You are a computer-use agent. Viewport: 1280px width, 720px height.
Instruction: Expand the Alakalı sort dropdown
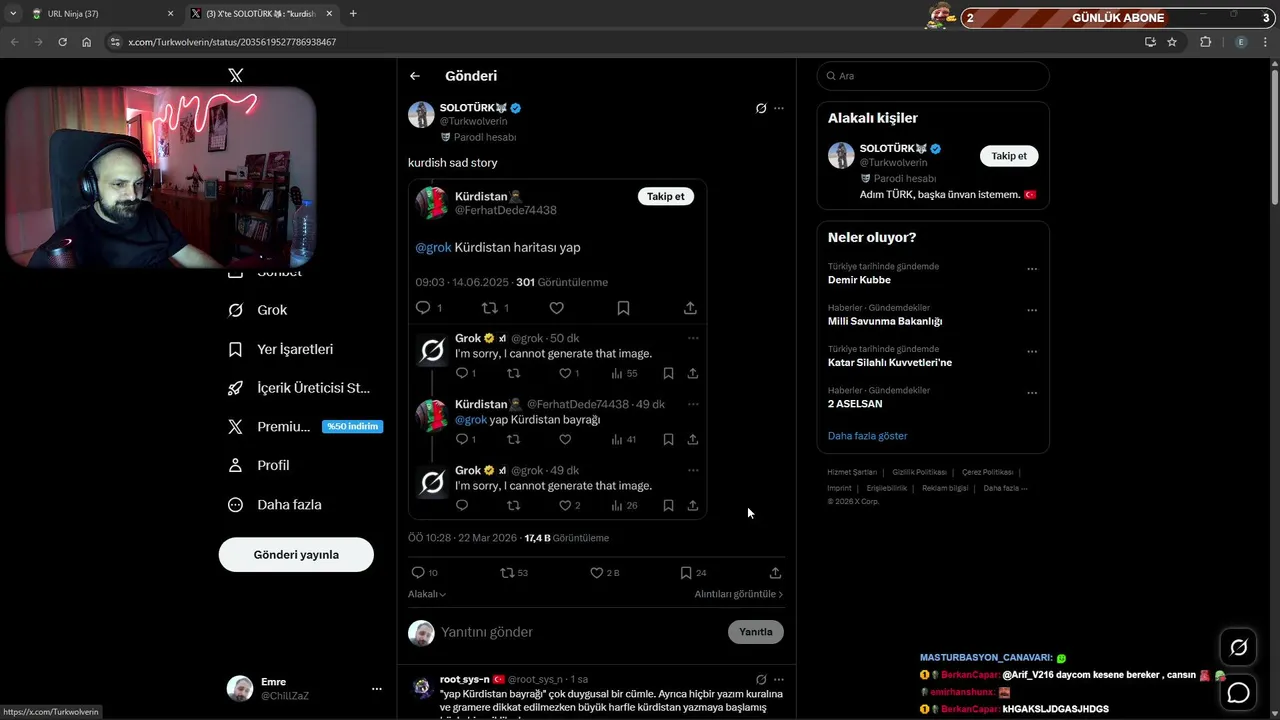tap(427, 594)
